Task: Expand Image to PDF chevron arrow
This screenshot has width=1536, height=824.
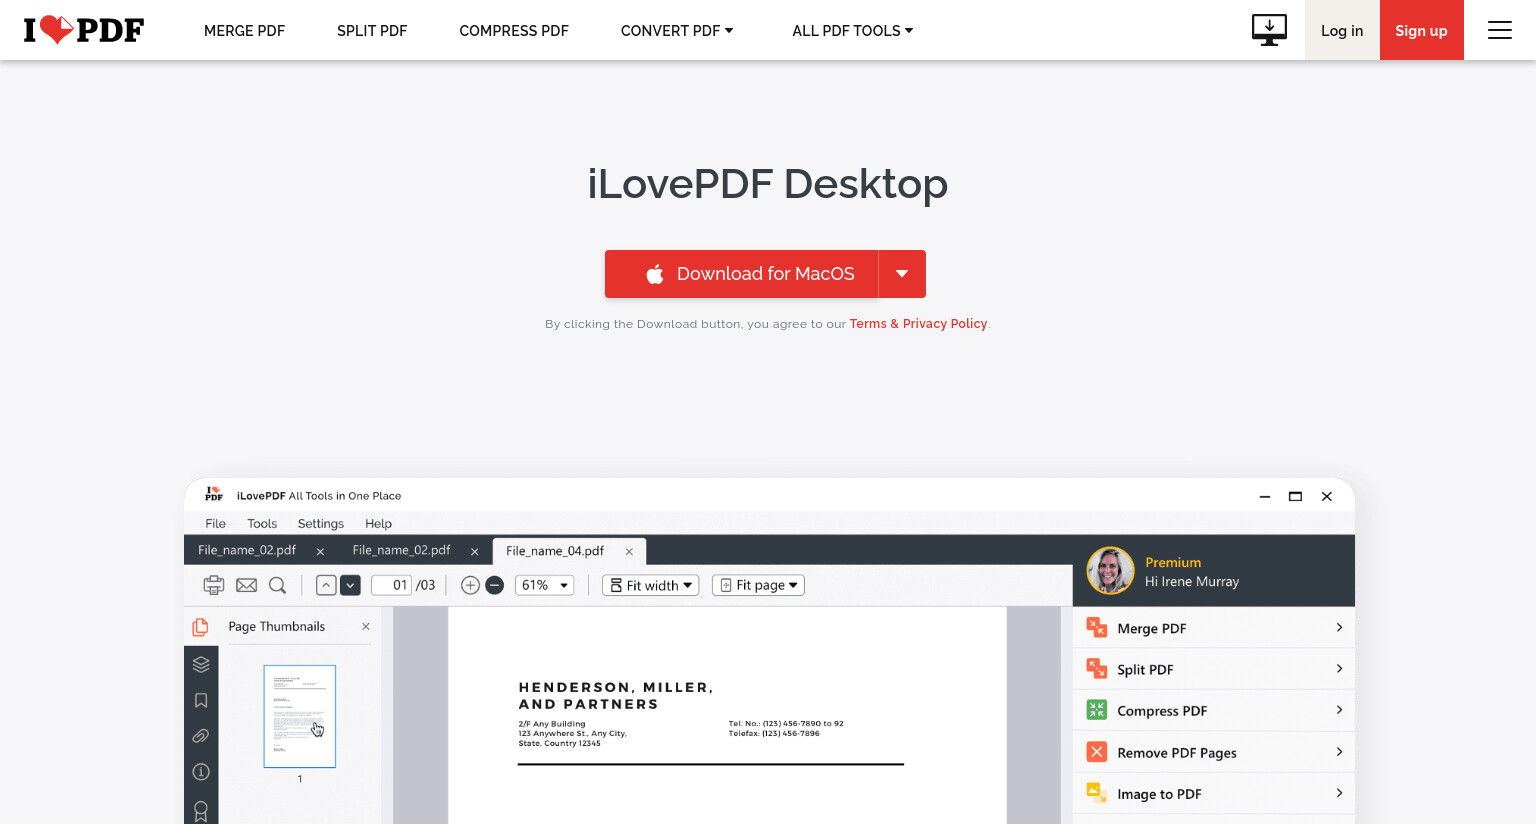Action: (x=1339, y=792)
